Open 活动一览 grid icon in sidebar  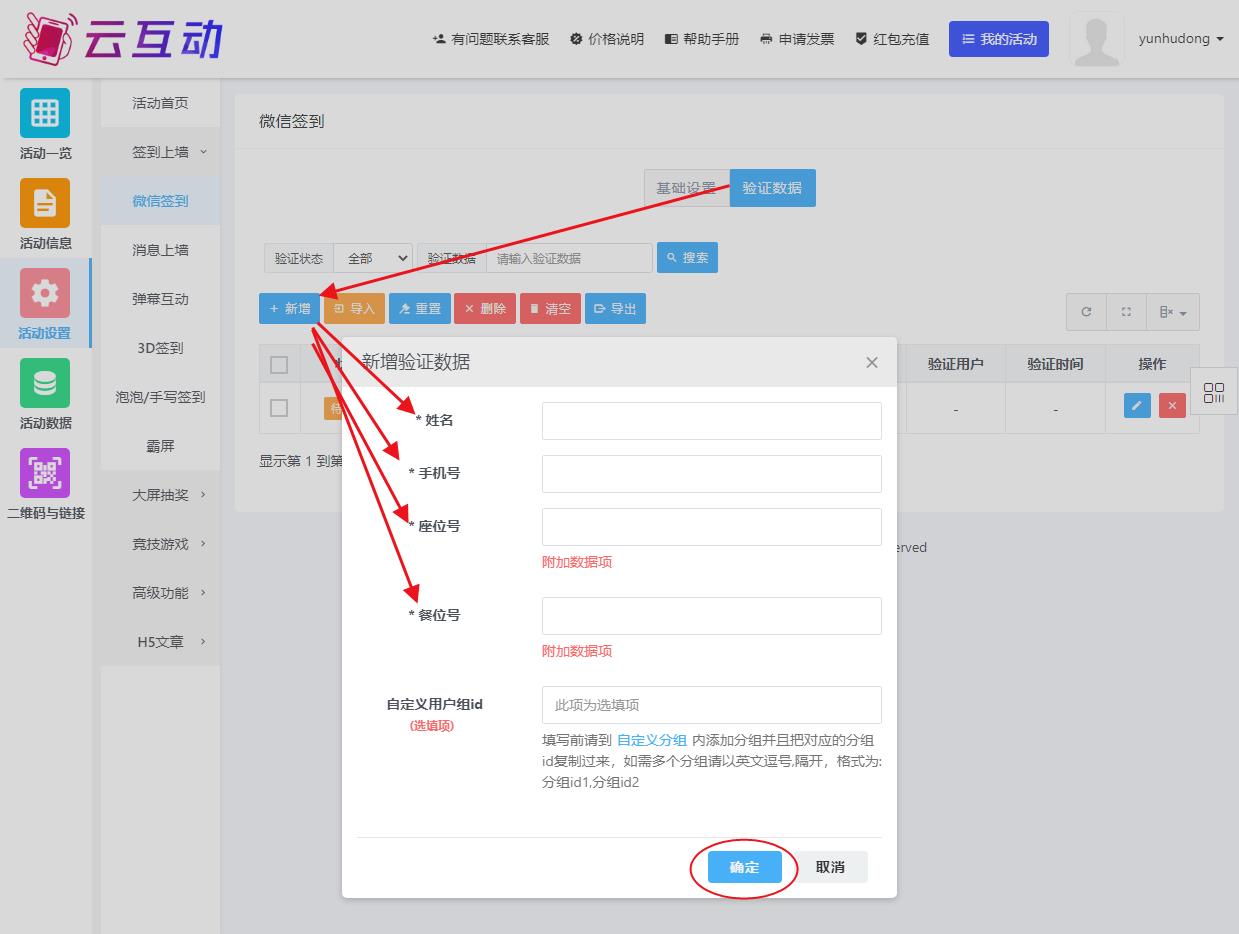coord(45,113)
